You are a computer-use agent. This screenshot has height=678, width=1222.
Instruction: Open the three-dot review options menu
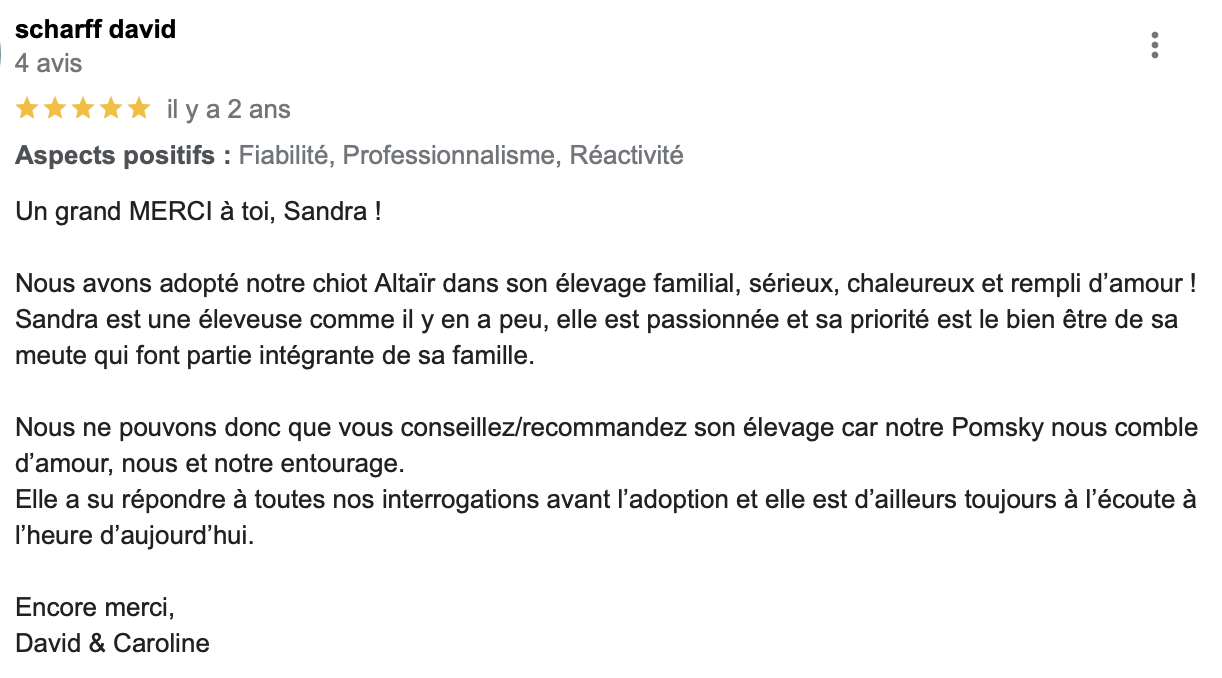click(1155, 45)
